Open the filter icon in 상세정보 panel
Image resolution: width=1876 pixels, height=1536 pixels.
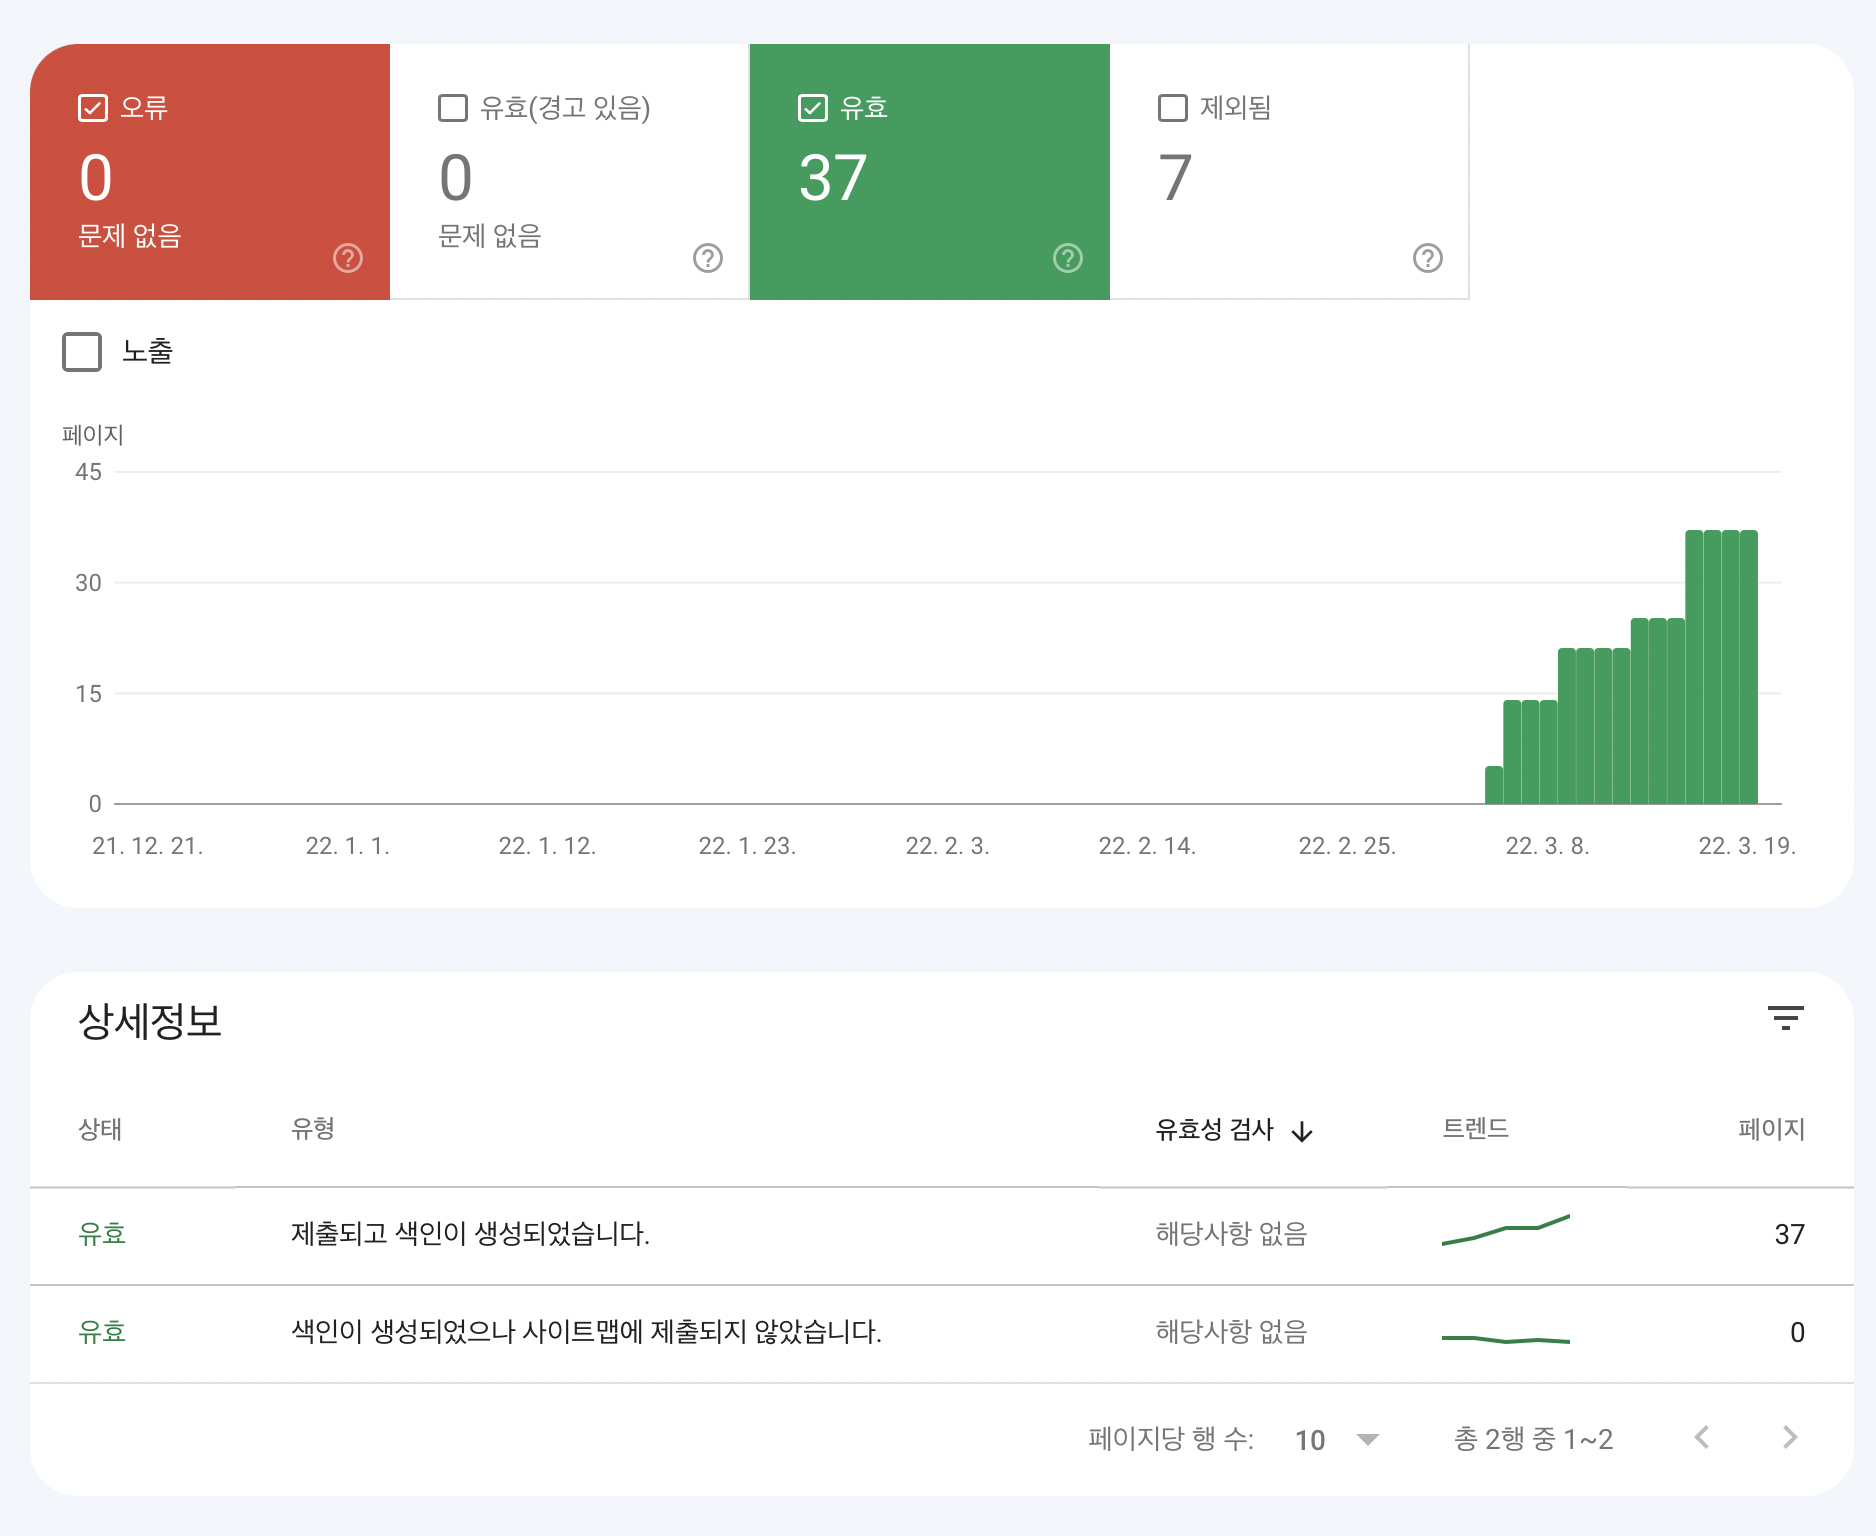[1786, 1019]
